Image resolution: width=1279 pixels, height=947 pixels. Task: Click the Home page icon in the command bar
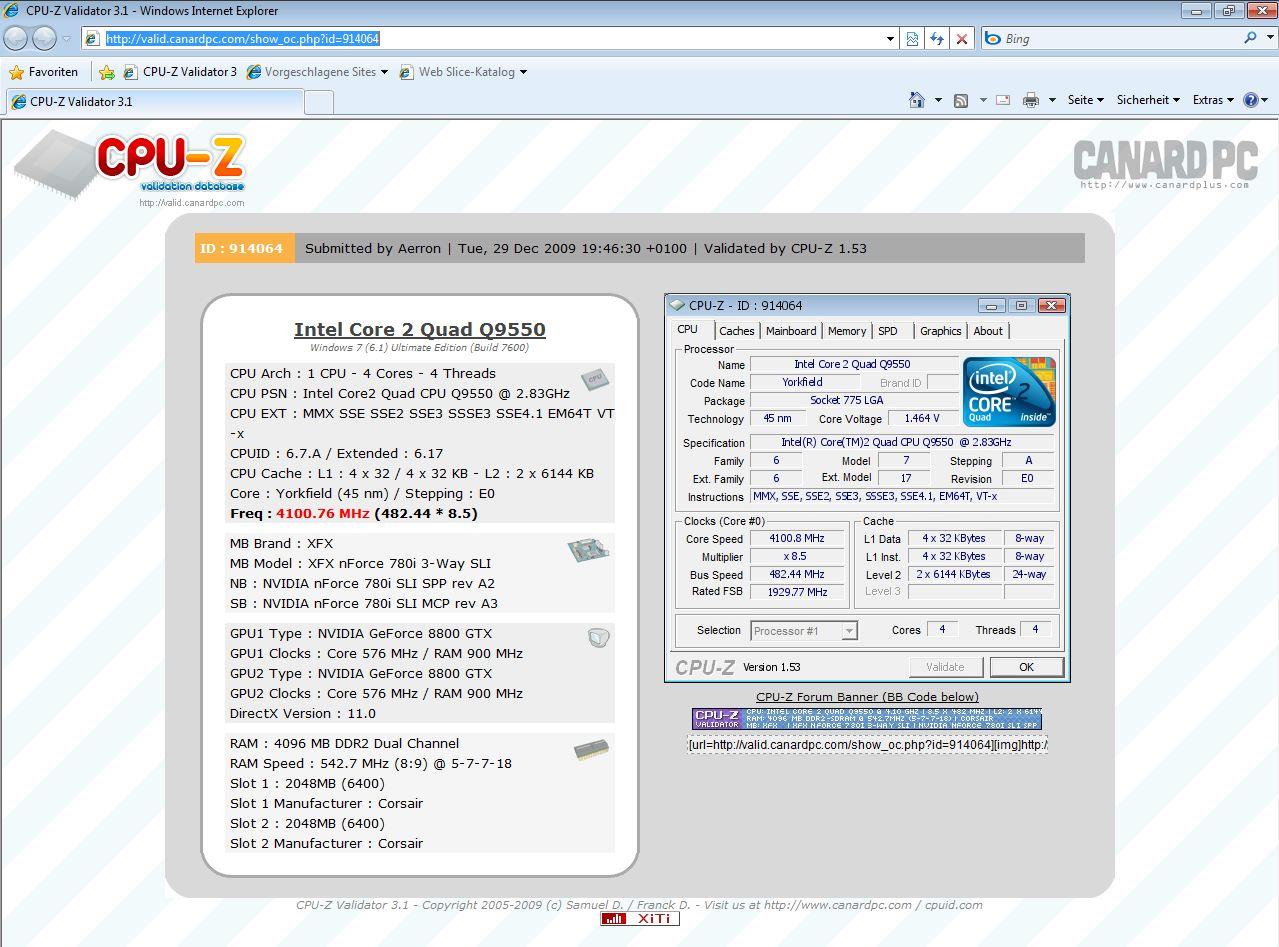[917, 100]
